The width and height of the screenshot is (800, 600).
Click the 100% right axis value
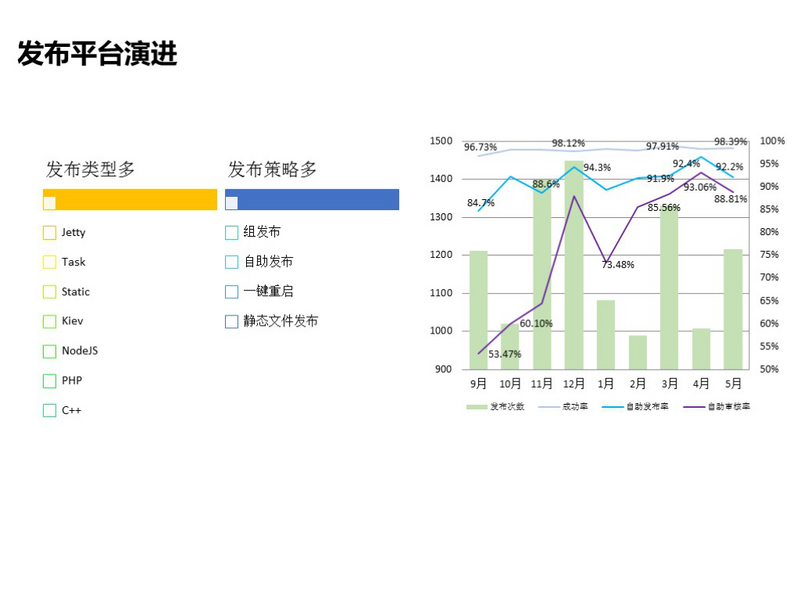point(772,141)
